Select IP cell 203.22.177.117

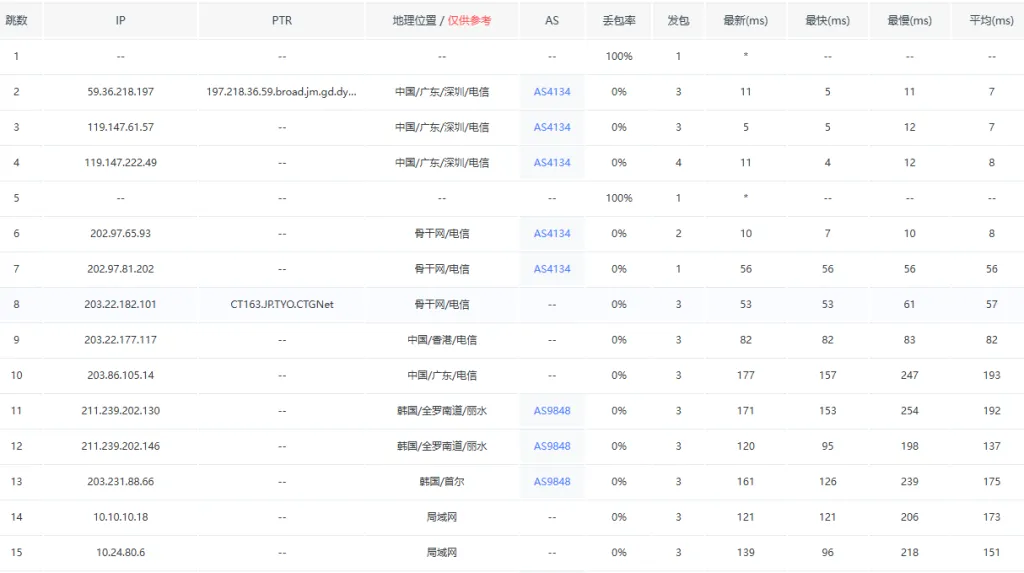point(120,340)
